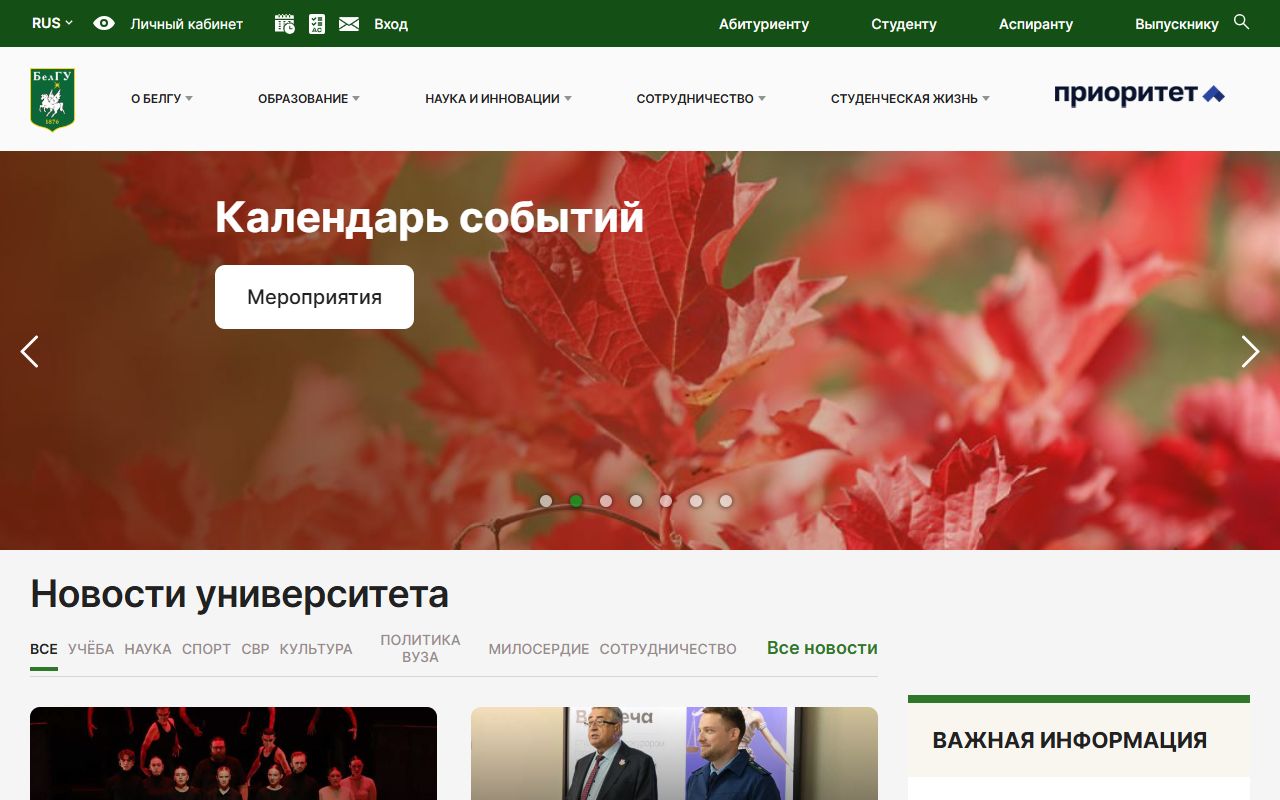The image size is (1280, 800).
Task: Select the first slider dot
Action: (546, 501)
